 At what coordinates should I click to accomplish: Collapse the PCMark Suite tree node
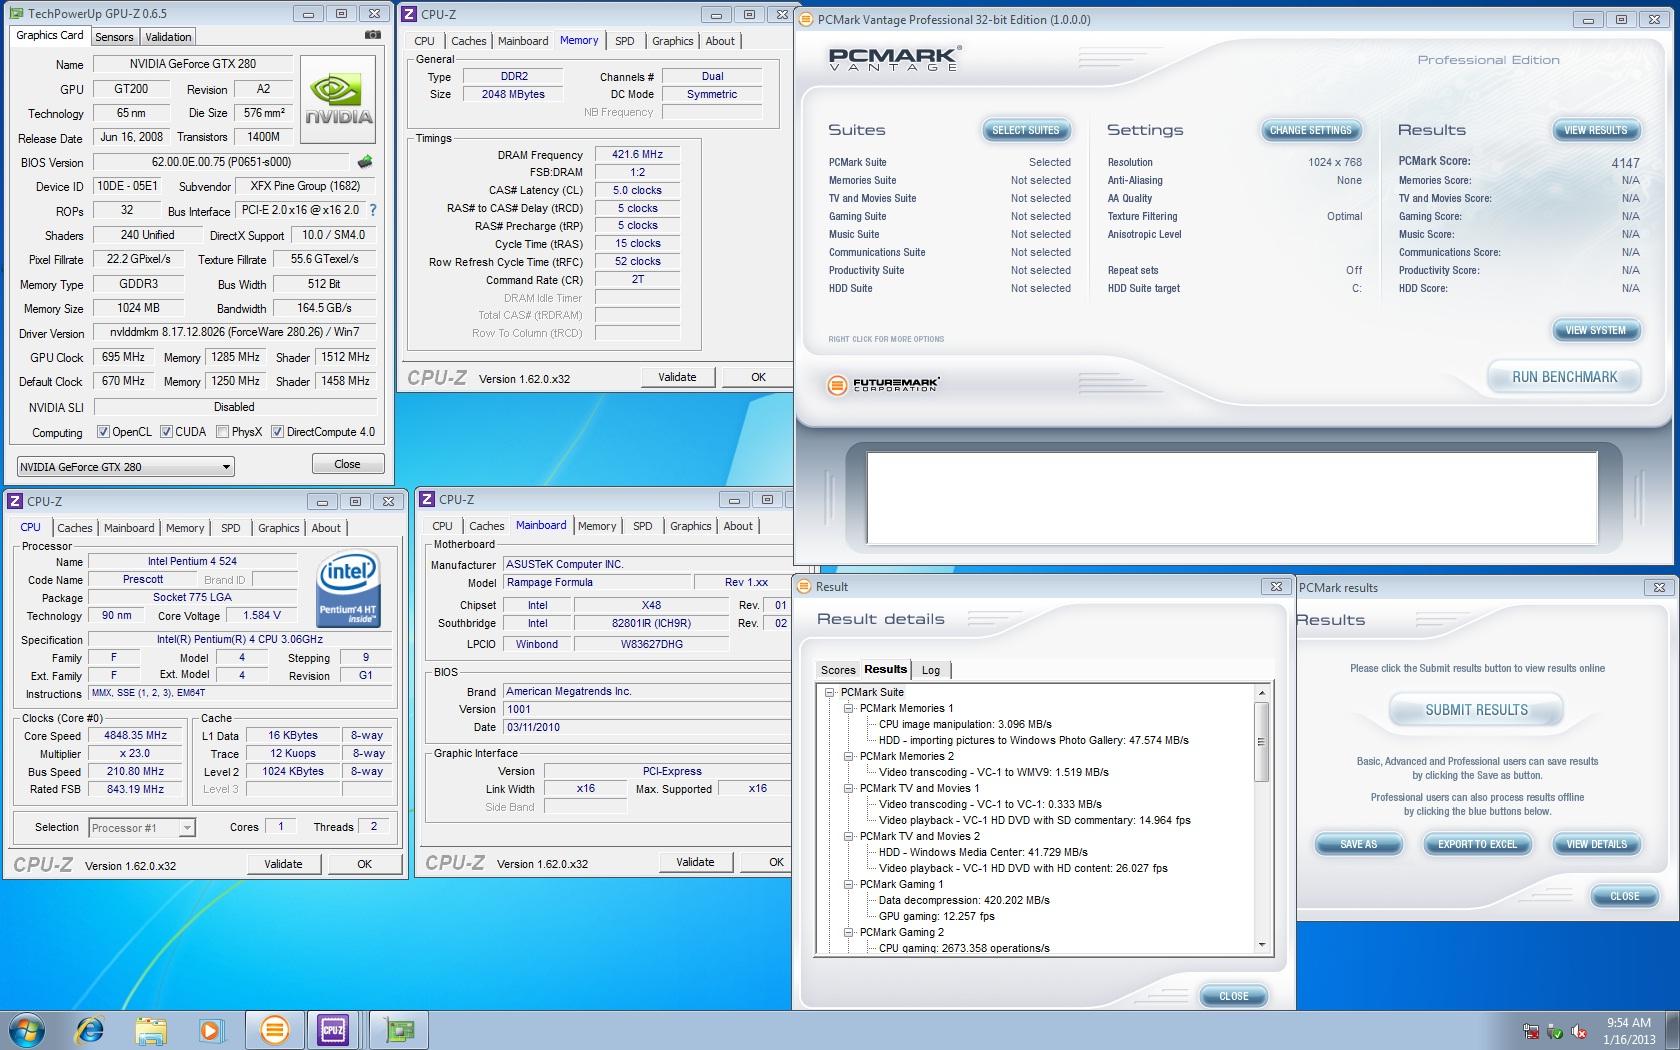(x=829, y=692)
